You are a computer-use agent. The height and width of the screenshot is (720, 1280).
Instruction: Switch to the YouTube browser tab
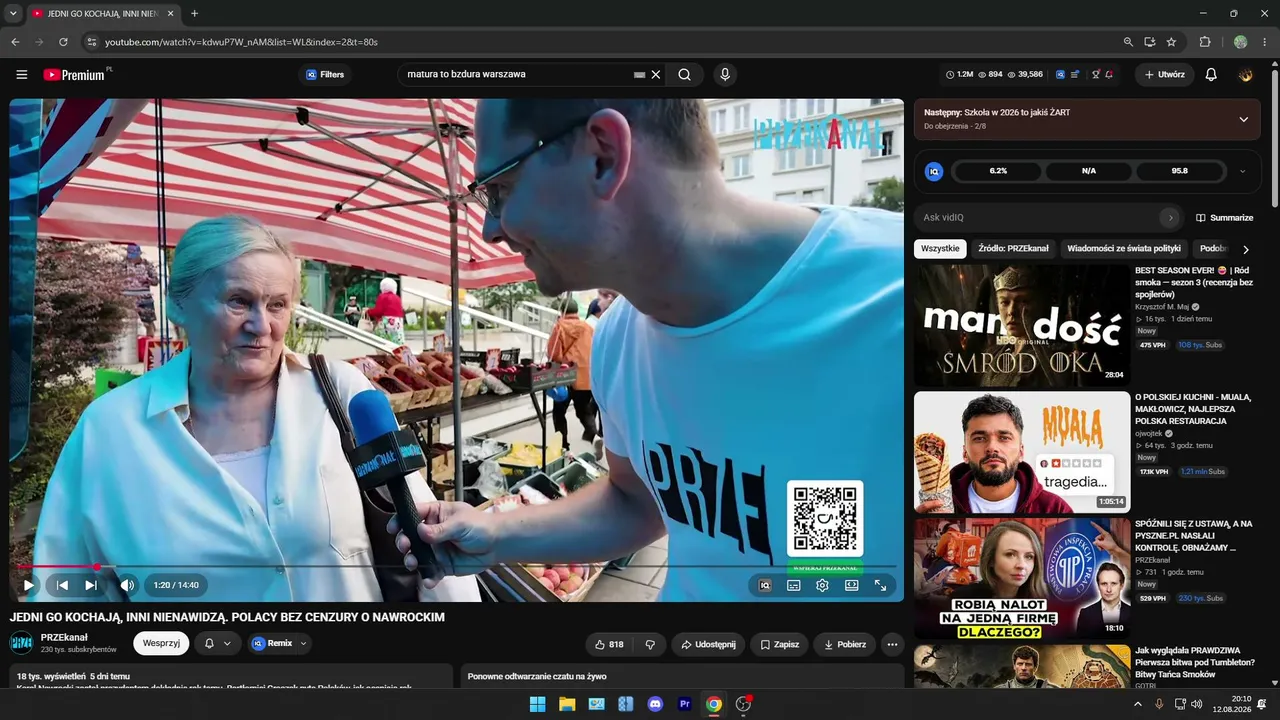[x=102, y=14]
